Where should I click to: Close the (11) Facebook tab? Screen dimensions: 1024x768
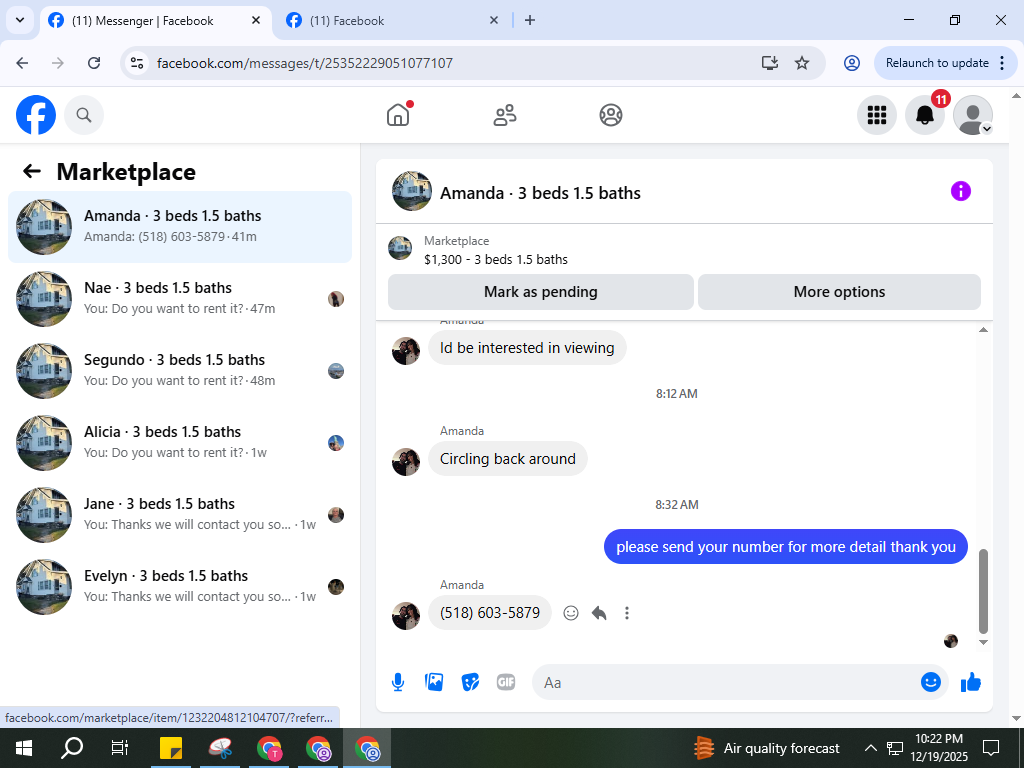point(494,20)
